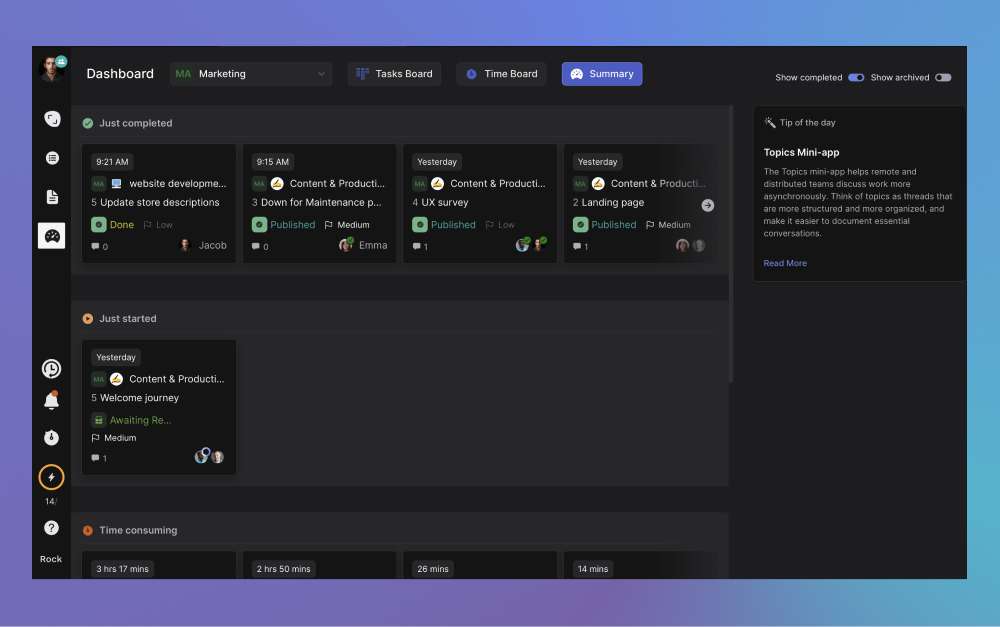
Task: Switch to the Time Board tab
Action: pos(501,74)
